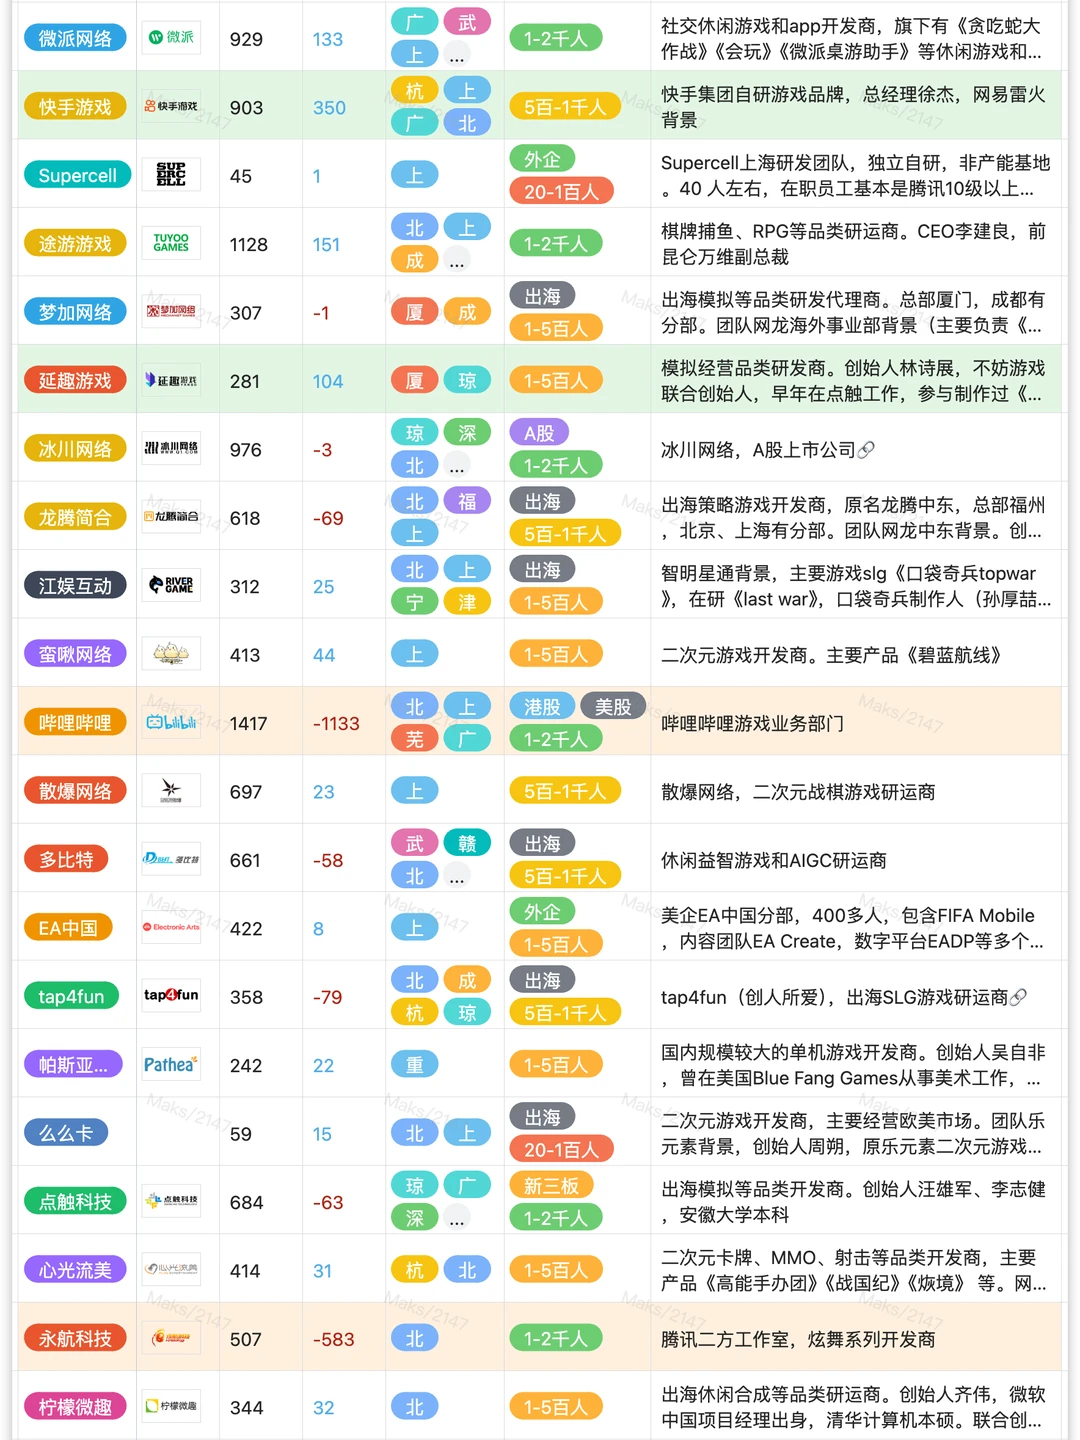This screenshot has width=1080, height=1440.
Task: Click the value 1128 in 途游游戏 row
Action: [249, 244]
